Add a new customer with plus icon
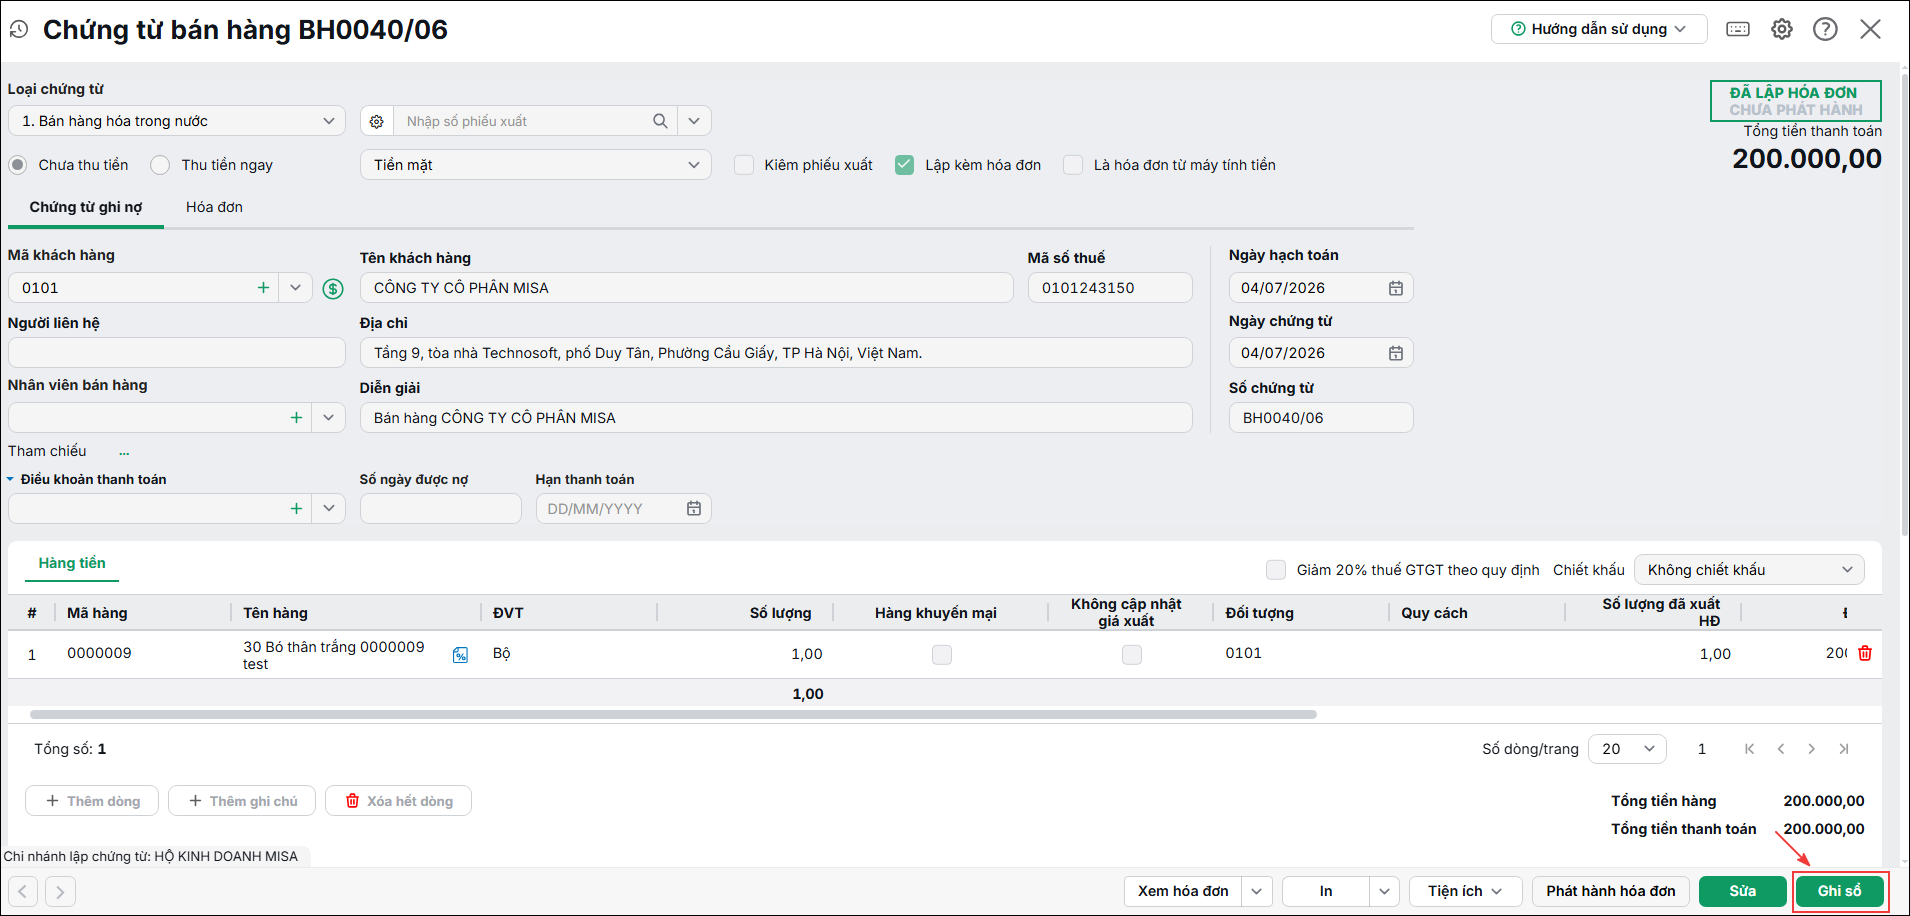The height and width of the screenshot is (916, 1910). coord(263,288)
